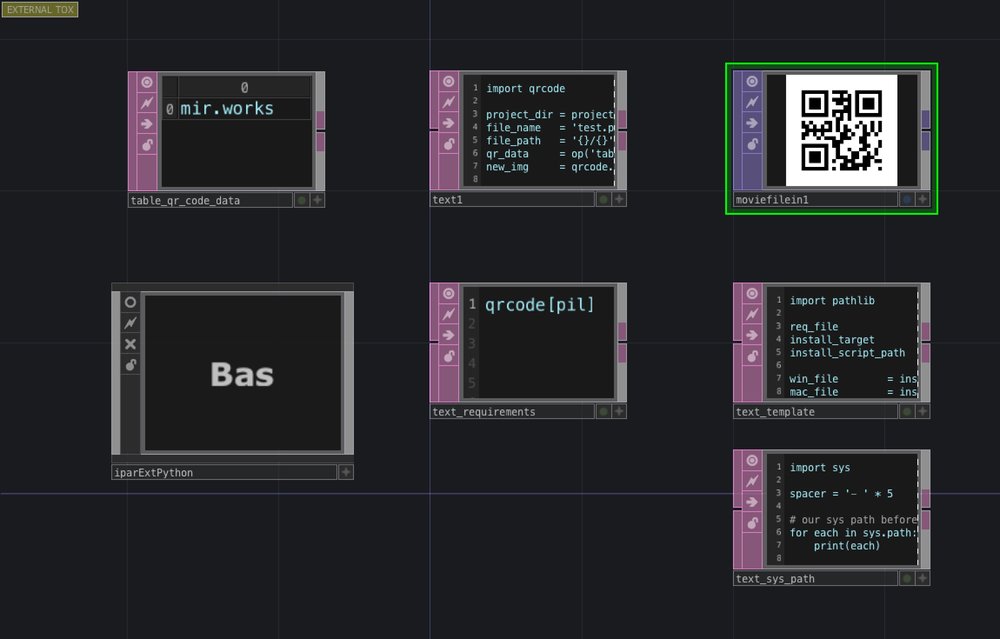The image size is (1000, 639).
Task: Expand plus button on iparExtPython node
Action: click(x=346, y=472)
